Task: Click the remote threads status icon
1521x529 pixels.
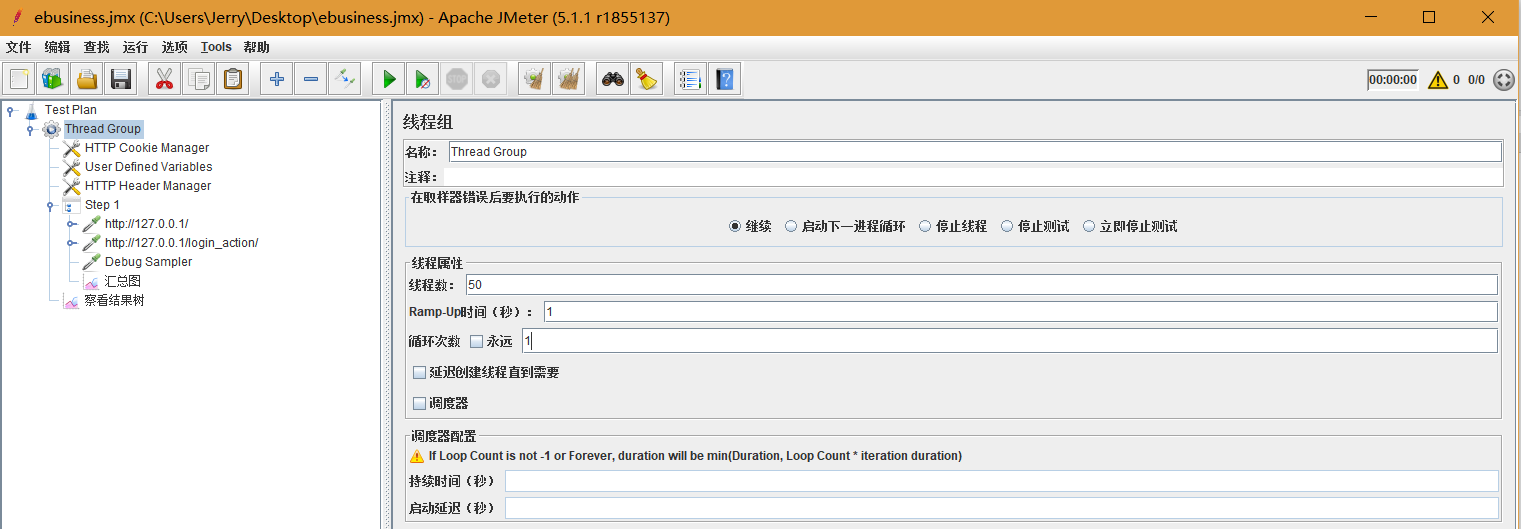Action: pos(1503,80)
